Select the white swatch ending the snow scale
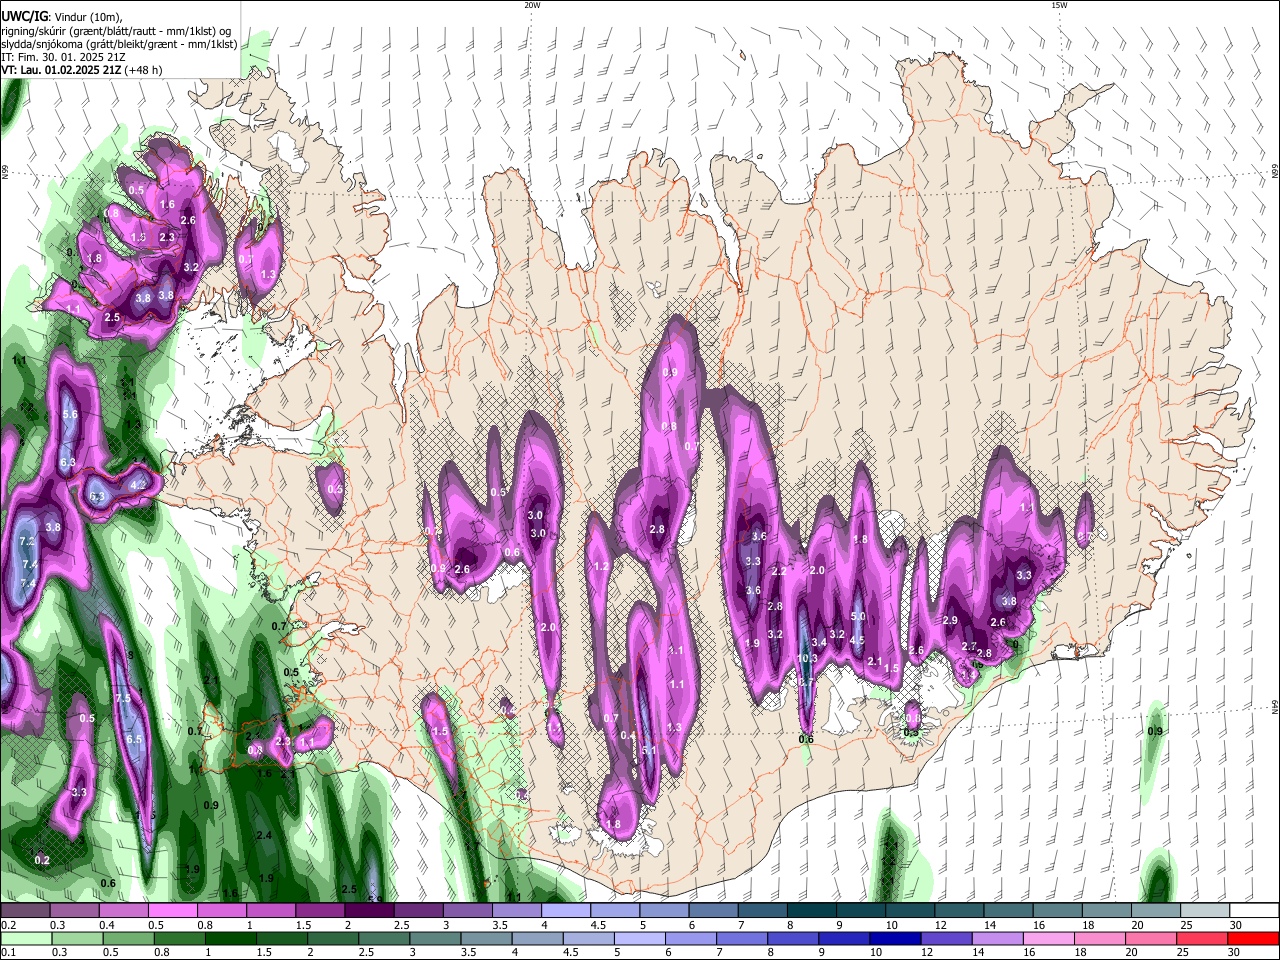1280x960 pixels. 1252,911
